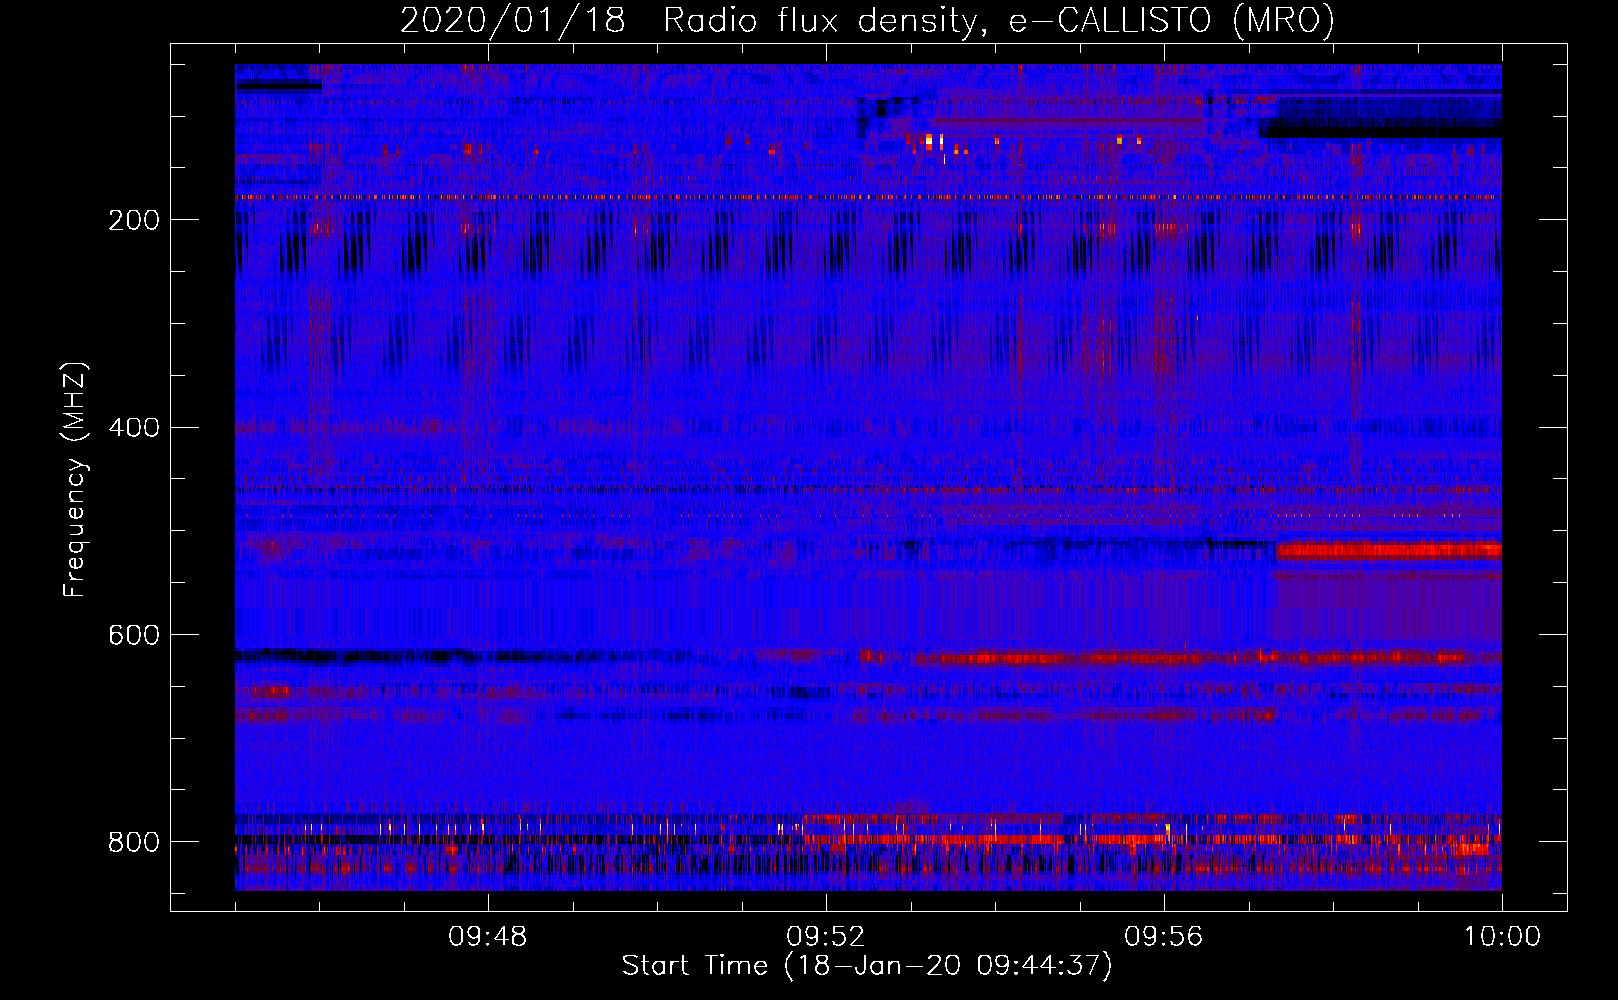Viewport: 1618px width, 1000px height.
Task: Click the '09:56' time tick label
Action: [x=1164, y=937]
